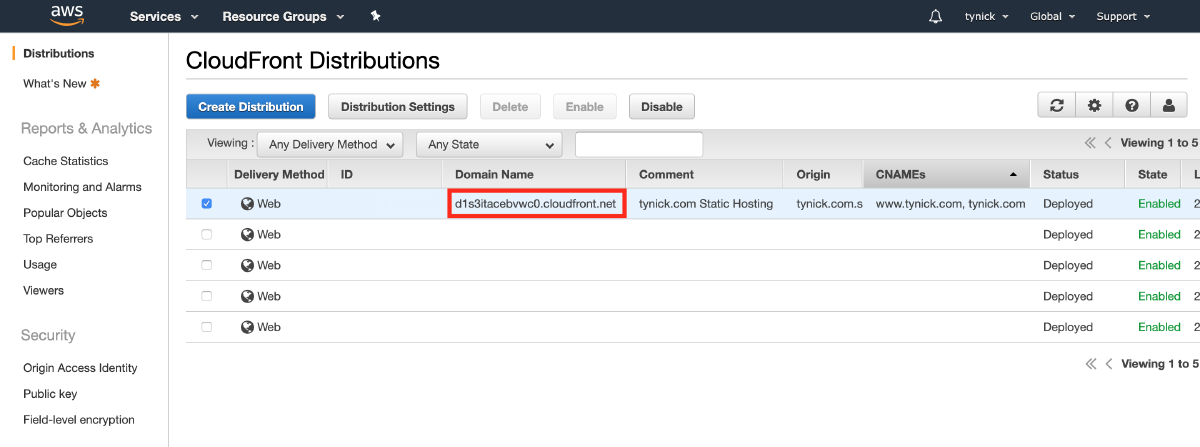Go to first page double-arrow in top pager
This screenshot has height=447, width=1200.
(x=1091, y=143)
